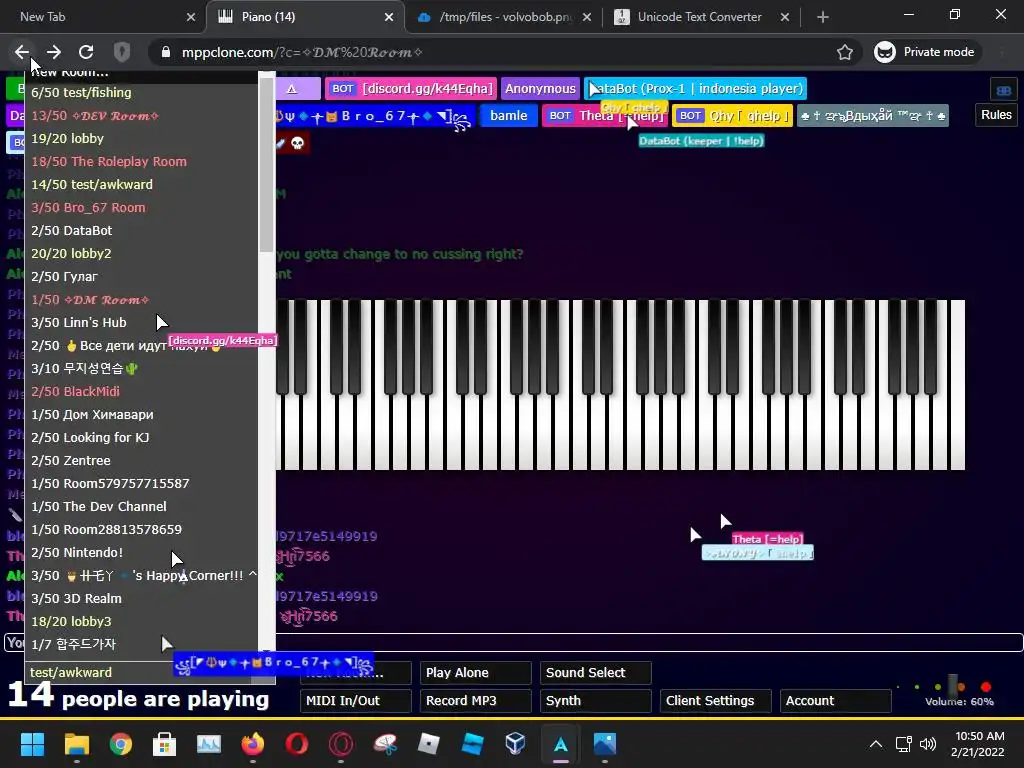Image resolution: width=1024 pixels, height=768 pixels.
Task: Open Opera from the taskbar
Action: point(296,744)
